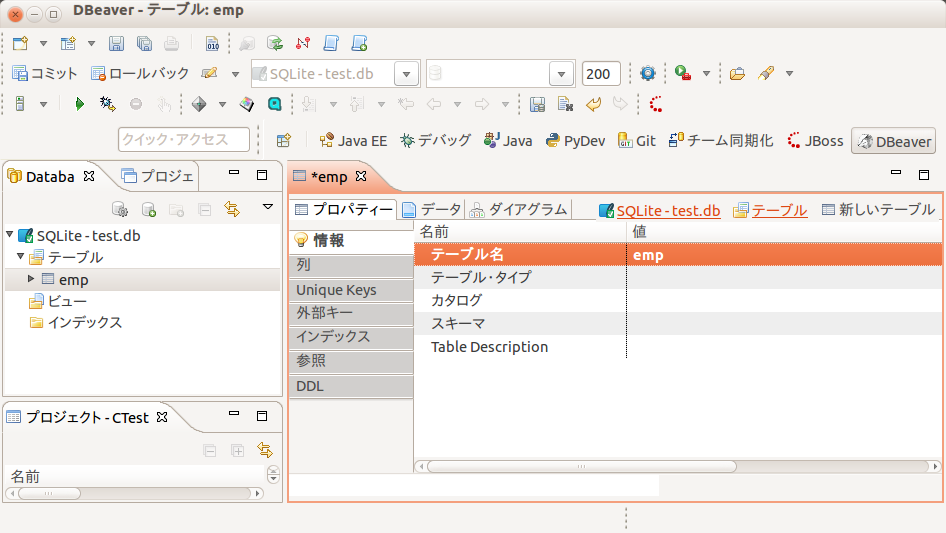Select the References (参照) section
The image size is (946, 533).
pos(352,362)
